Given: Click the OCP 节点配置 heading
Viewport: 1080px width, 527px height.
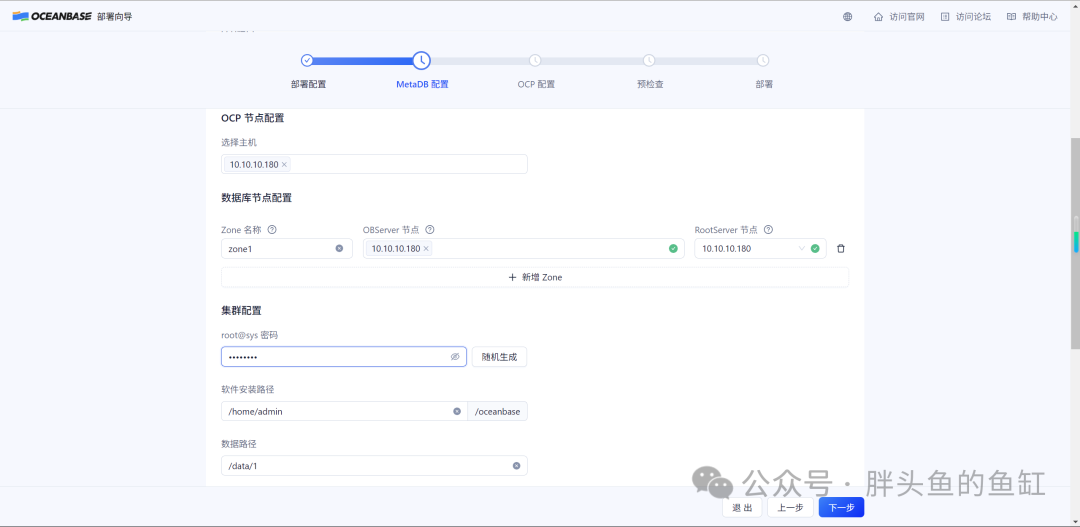Looking at the screenshot, I should tap(253, 118).
